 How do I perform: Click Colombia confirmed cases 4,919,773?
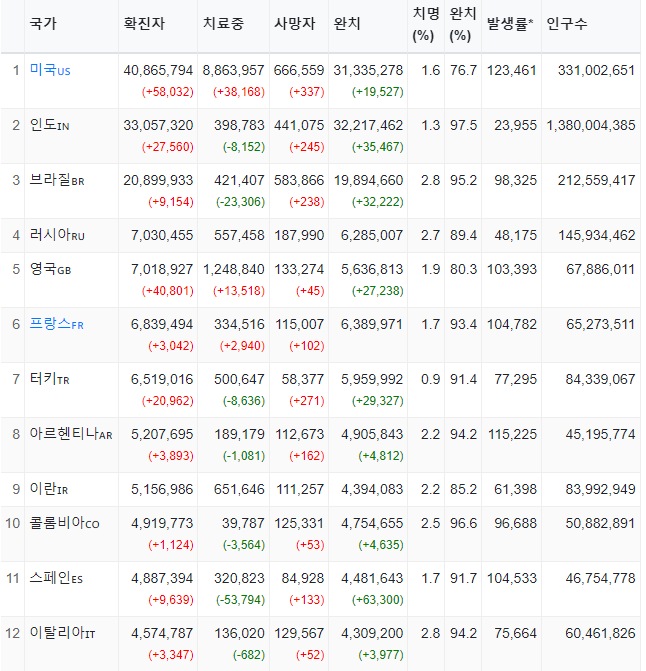pyautogui.click(x=162, y=523)
